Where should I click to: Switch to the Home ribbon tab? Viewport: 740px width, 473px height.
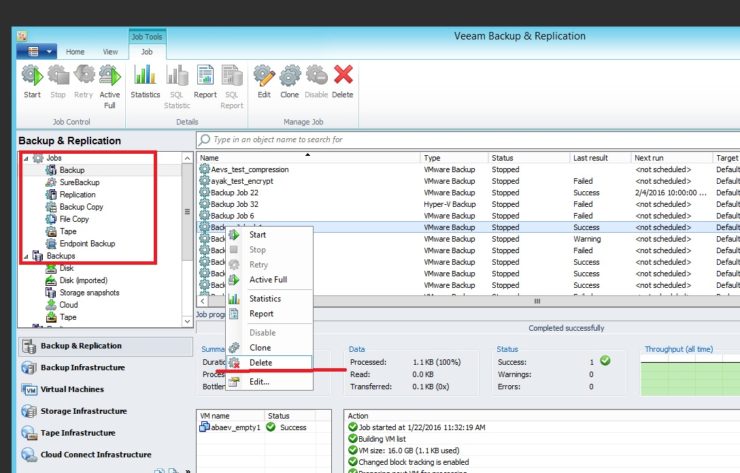tap(75, 52)
